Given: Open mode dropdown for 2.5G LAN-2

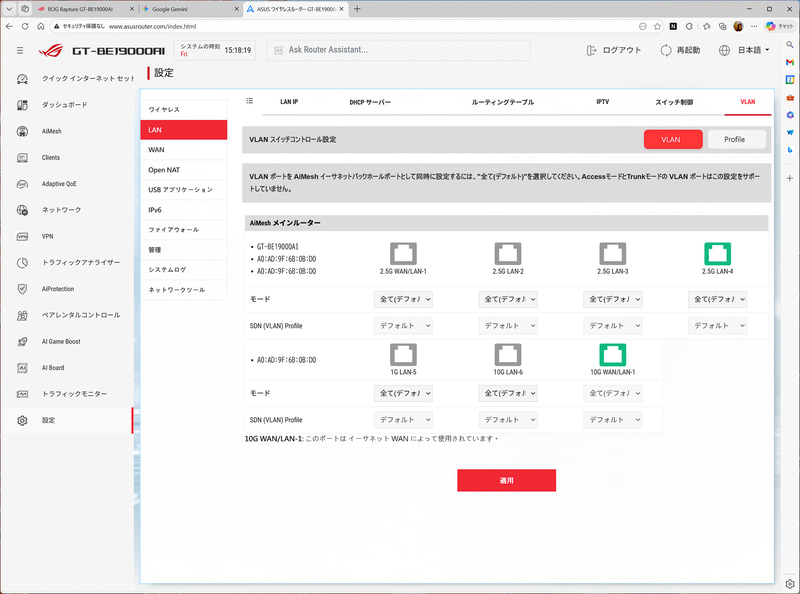Looking at the screenshot, I should click(x=508, y=300).
